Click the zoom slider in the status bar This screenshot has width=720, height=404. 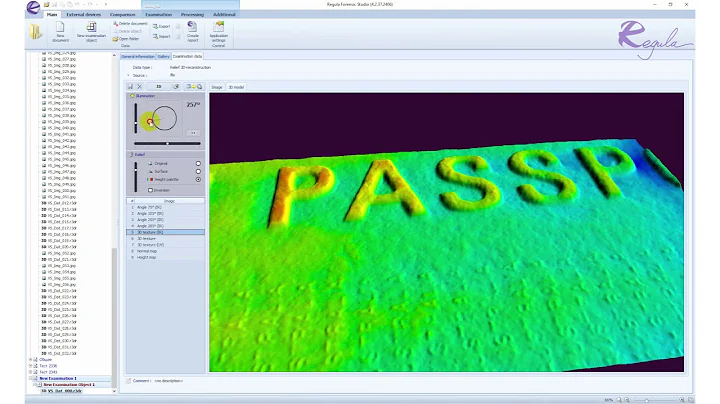pos(654,400)
